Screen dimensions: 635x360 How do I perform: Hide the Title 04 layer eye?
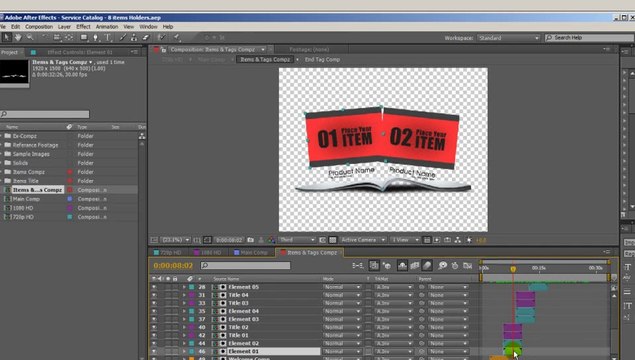point(154,295)
